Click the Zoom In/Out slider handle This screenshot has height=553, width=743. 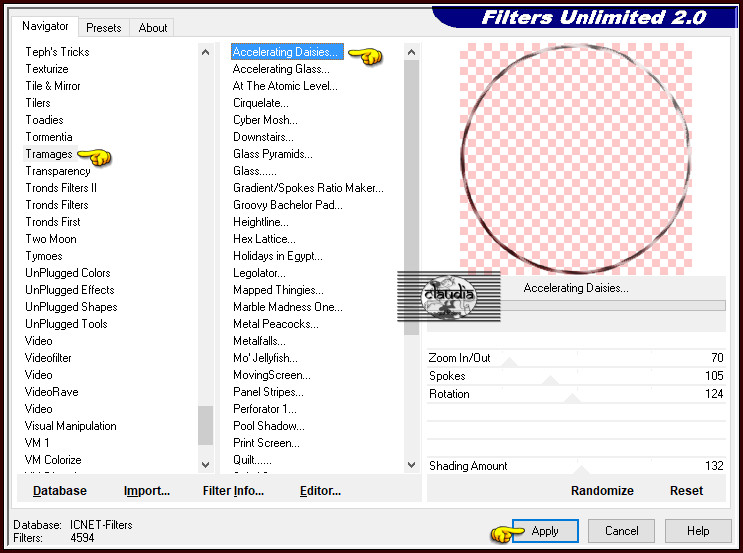point(510,363)
